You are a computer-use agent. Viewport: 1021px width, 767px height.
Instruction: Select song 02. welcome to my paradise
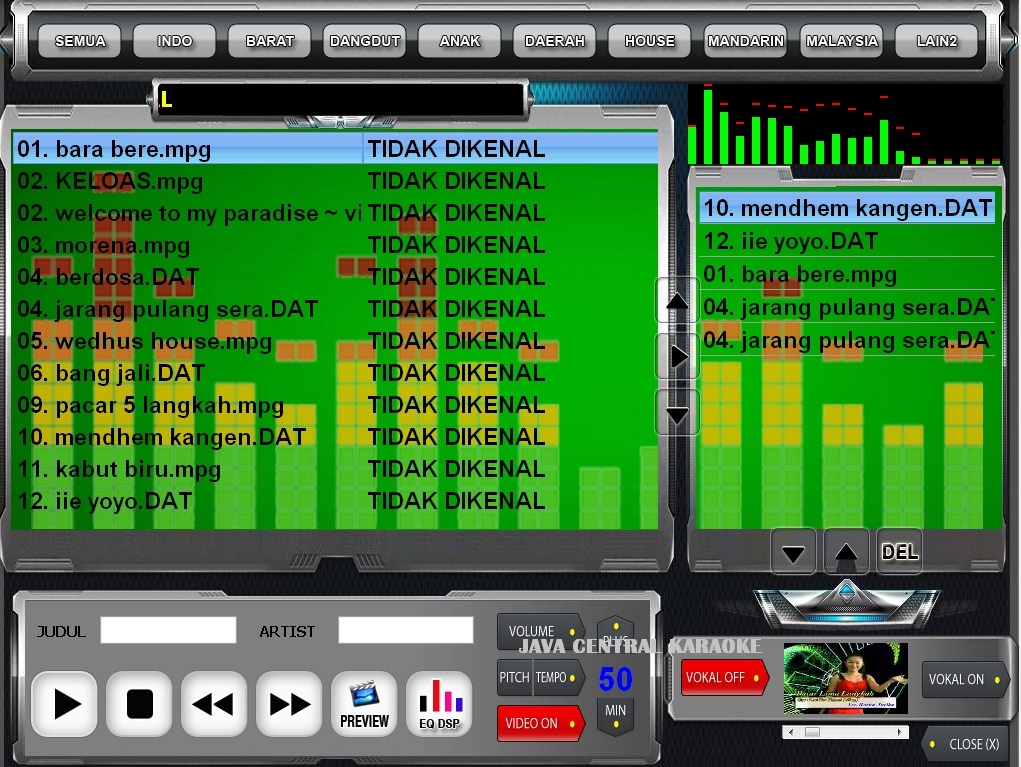coord(335,213)
